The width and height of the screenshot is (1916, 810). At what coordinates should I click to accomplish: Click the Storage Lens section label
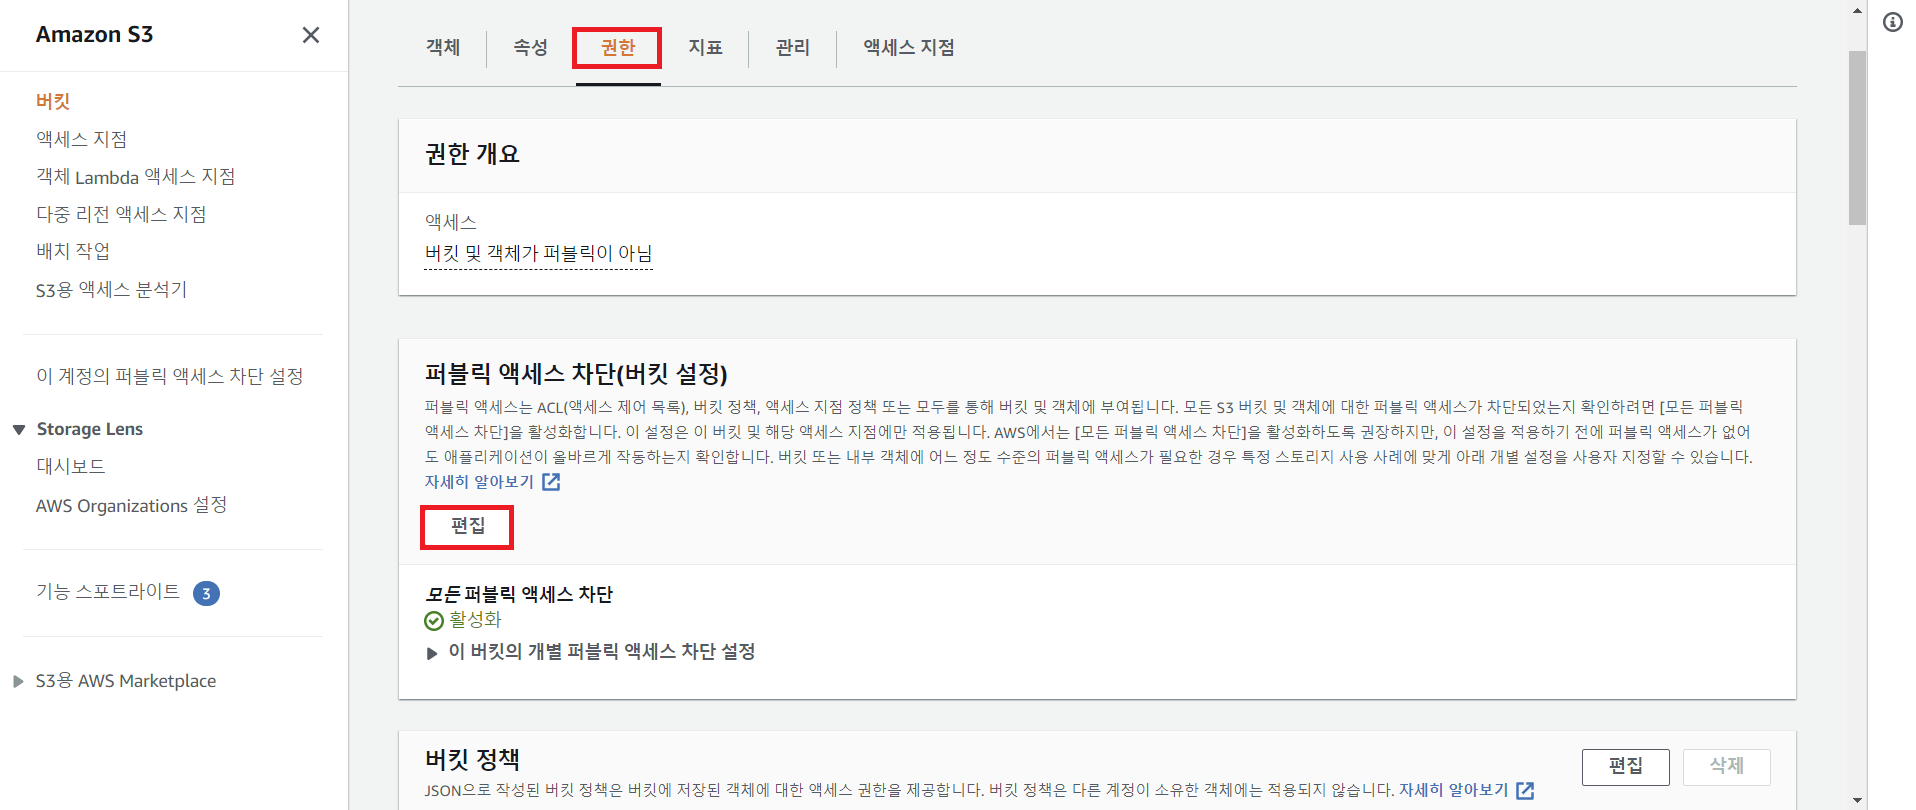(x=90, y=429)
